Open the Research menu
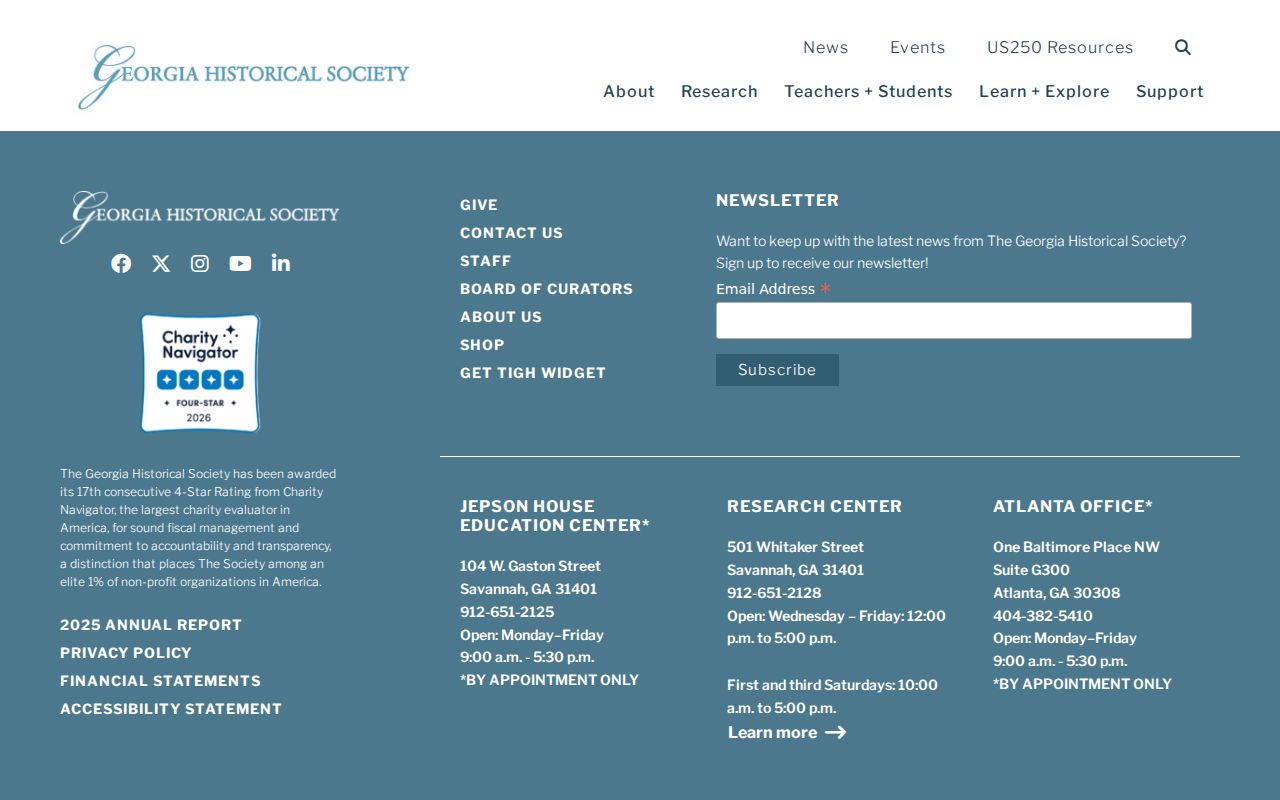The width and height of the screenshot is (1280, 800). 719,91
